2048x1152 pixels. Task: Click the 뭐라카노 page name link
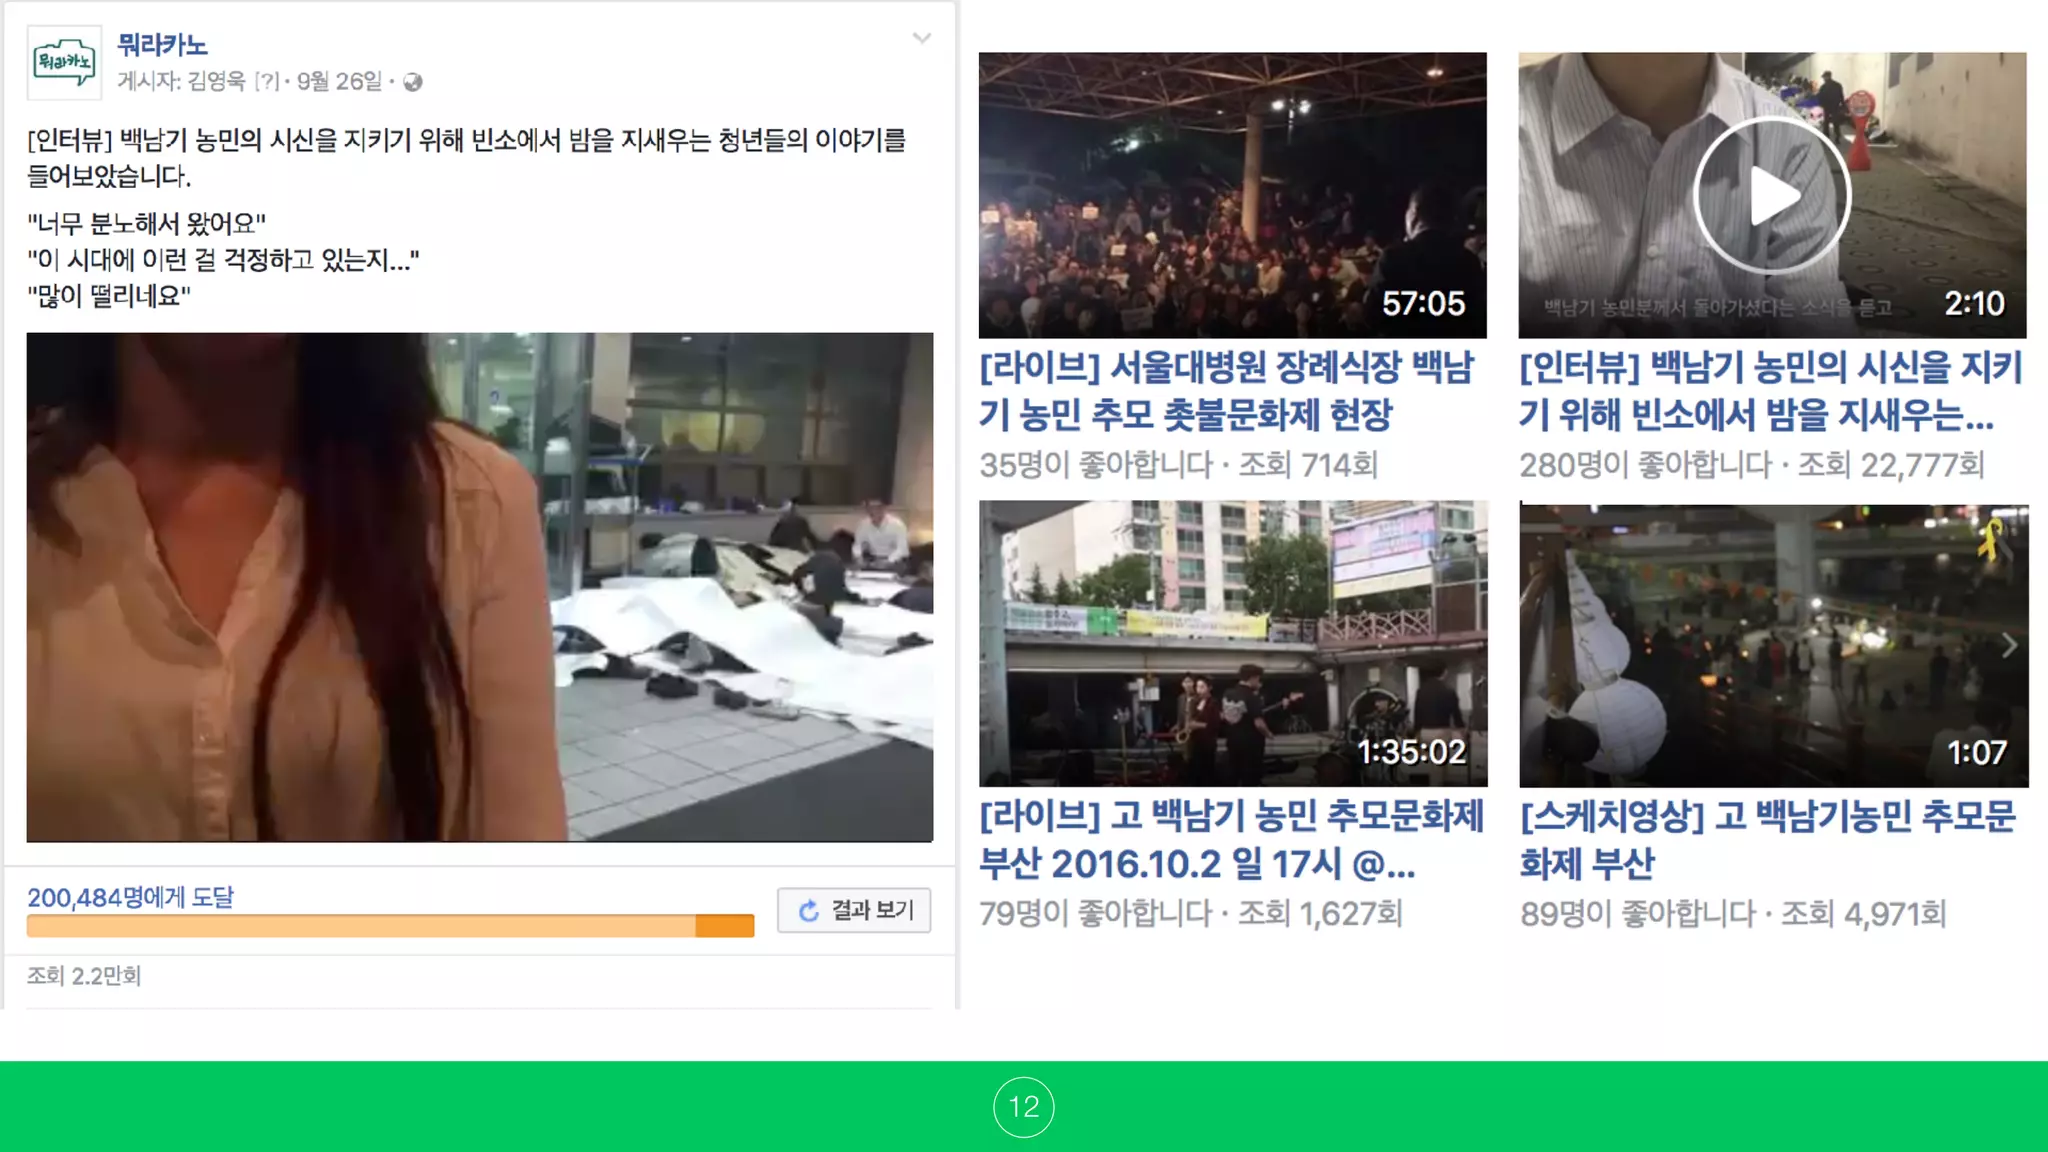click(x=162, y=45)
